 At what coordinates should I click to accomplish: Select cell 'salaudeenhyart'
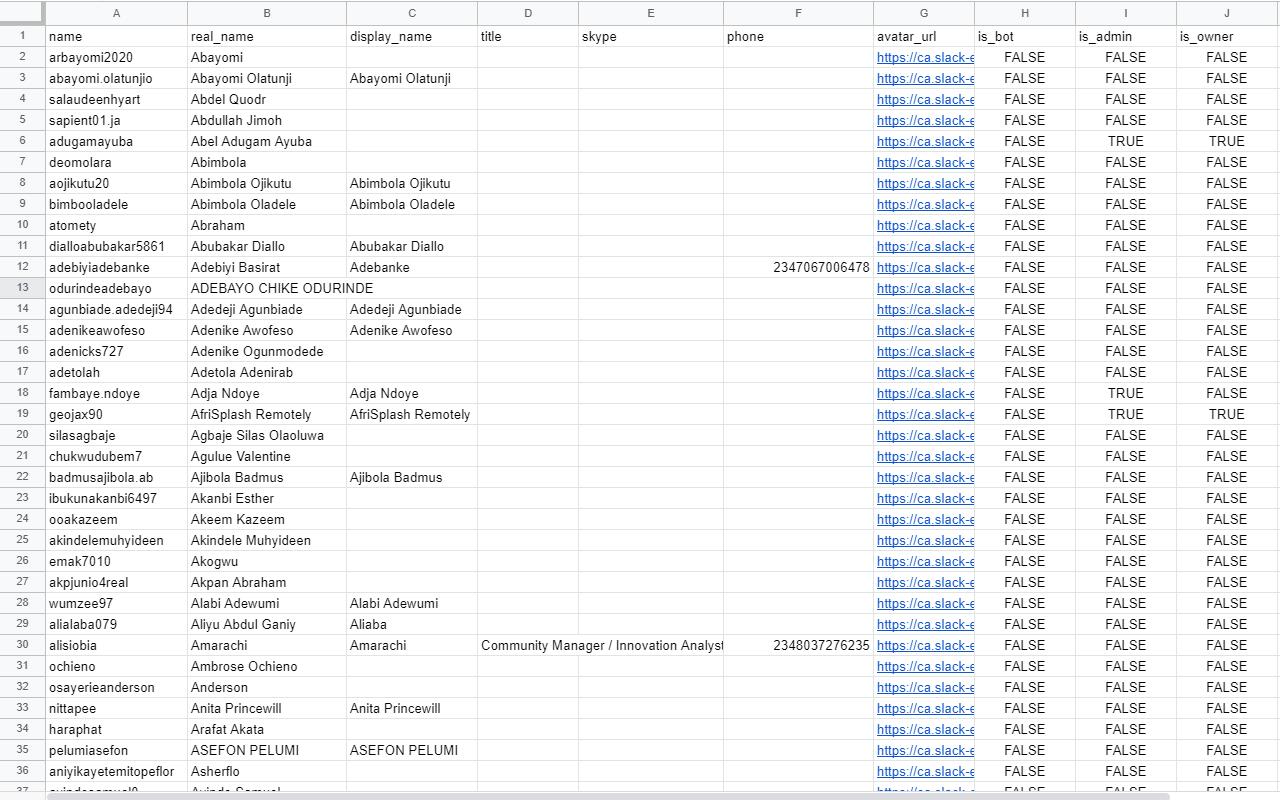coord(116,99)
